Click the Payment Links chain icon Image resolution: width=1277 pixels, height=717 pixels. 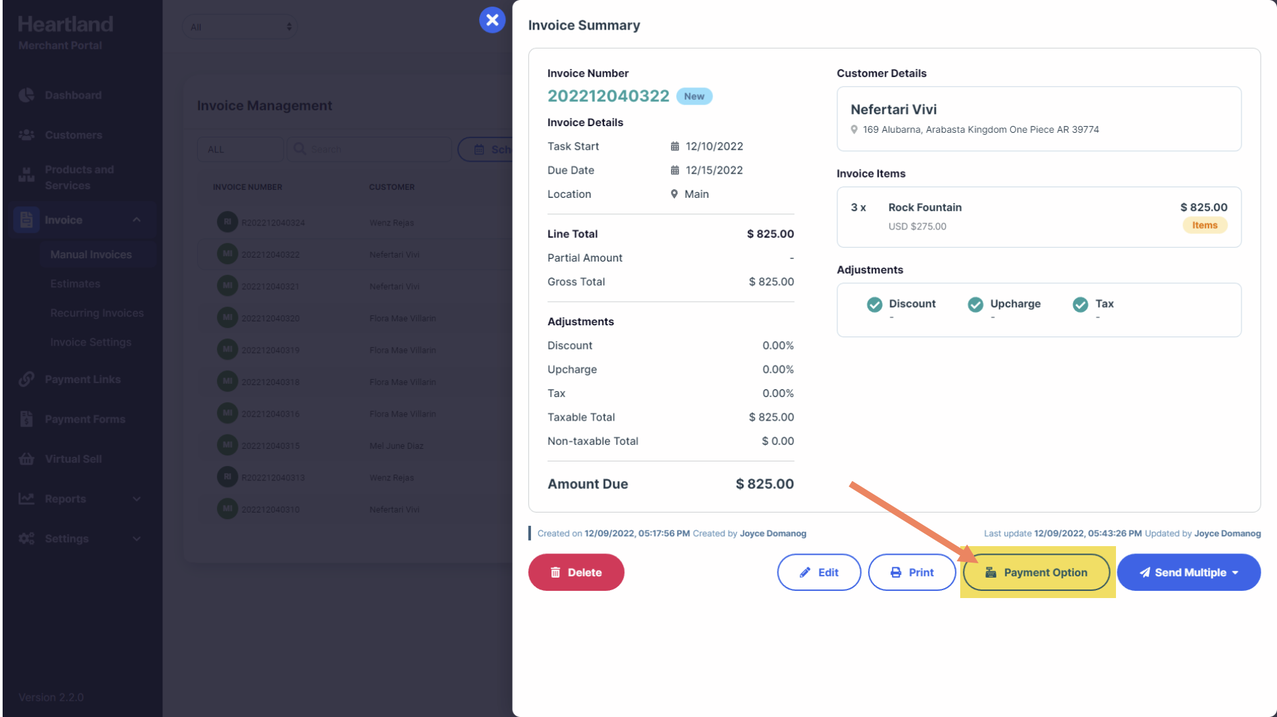(x=27, y=379)
